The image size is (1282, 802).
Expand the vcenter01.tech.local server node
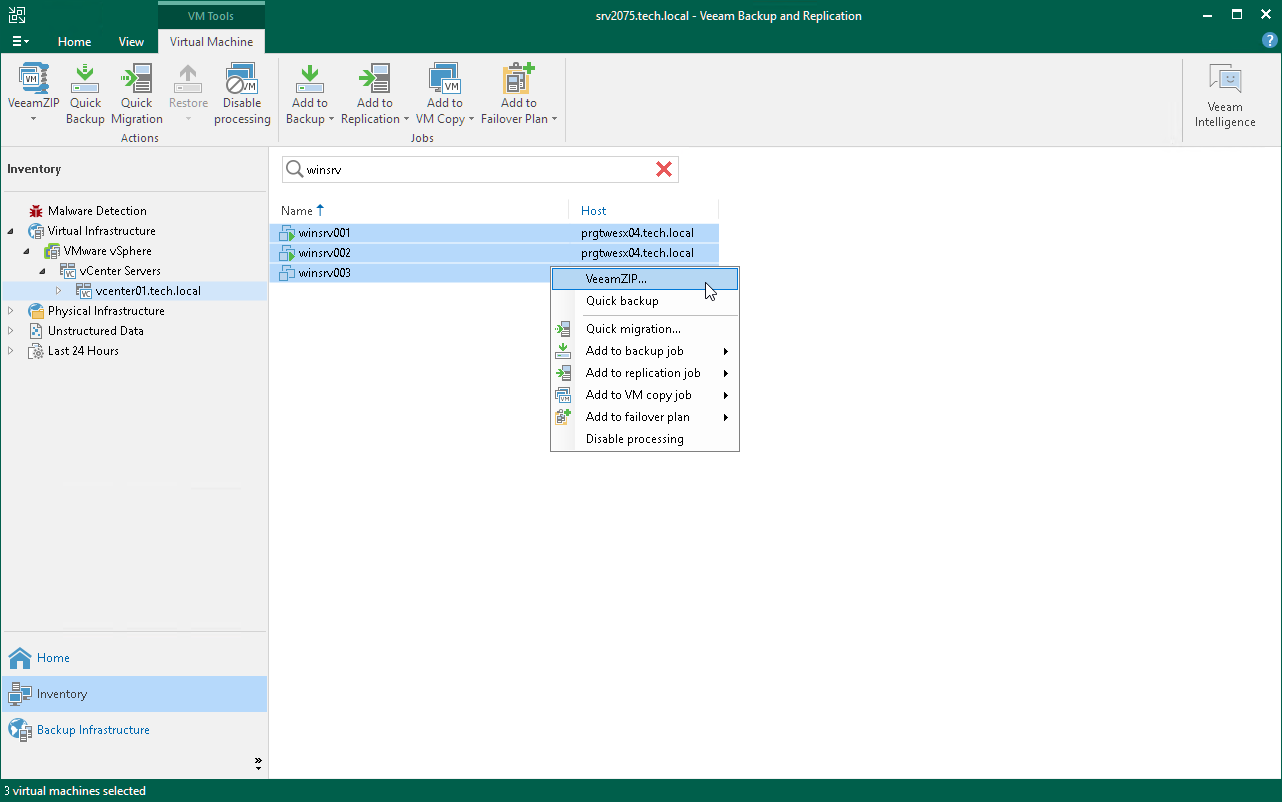point(58,290)
